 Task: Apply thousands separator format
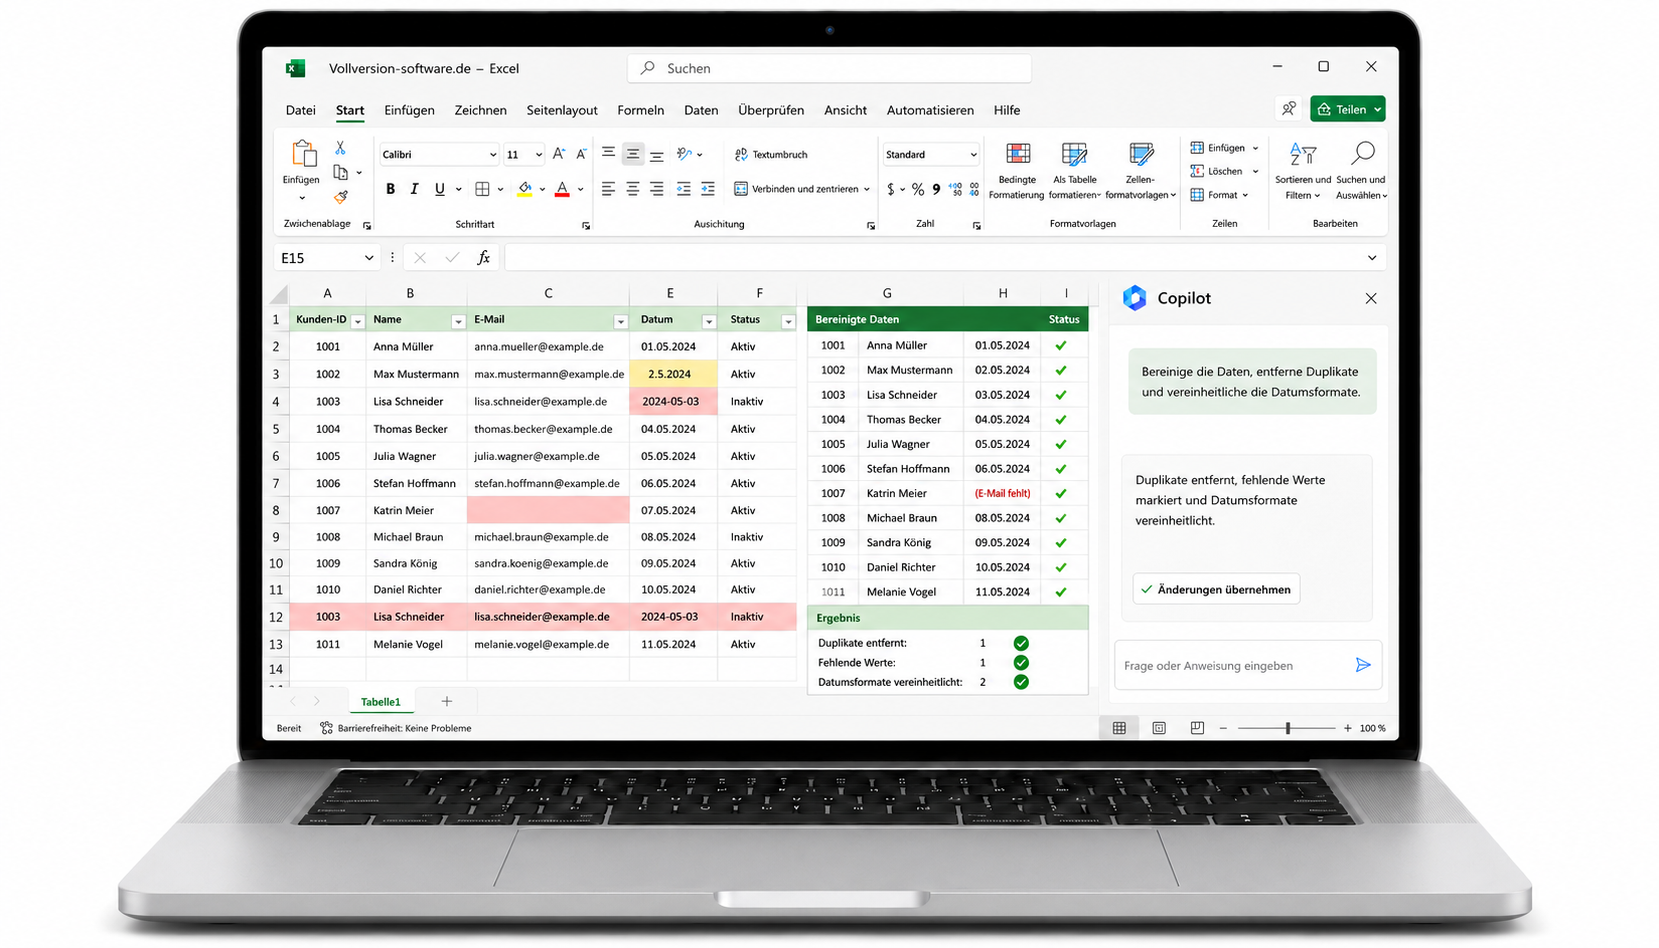(936, 189)
